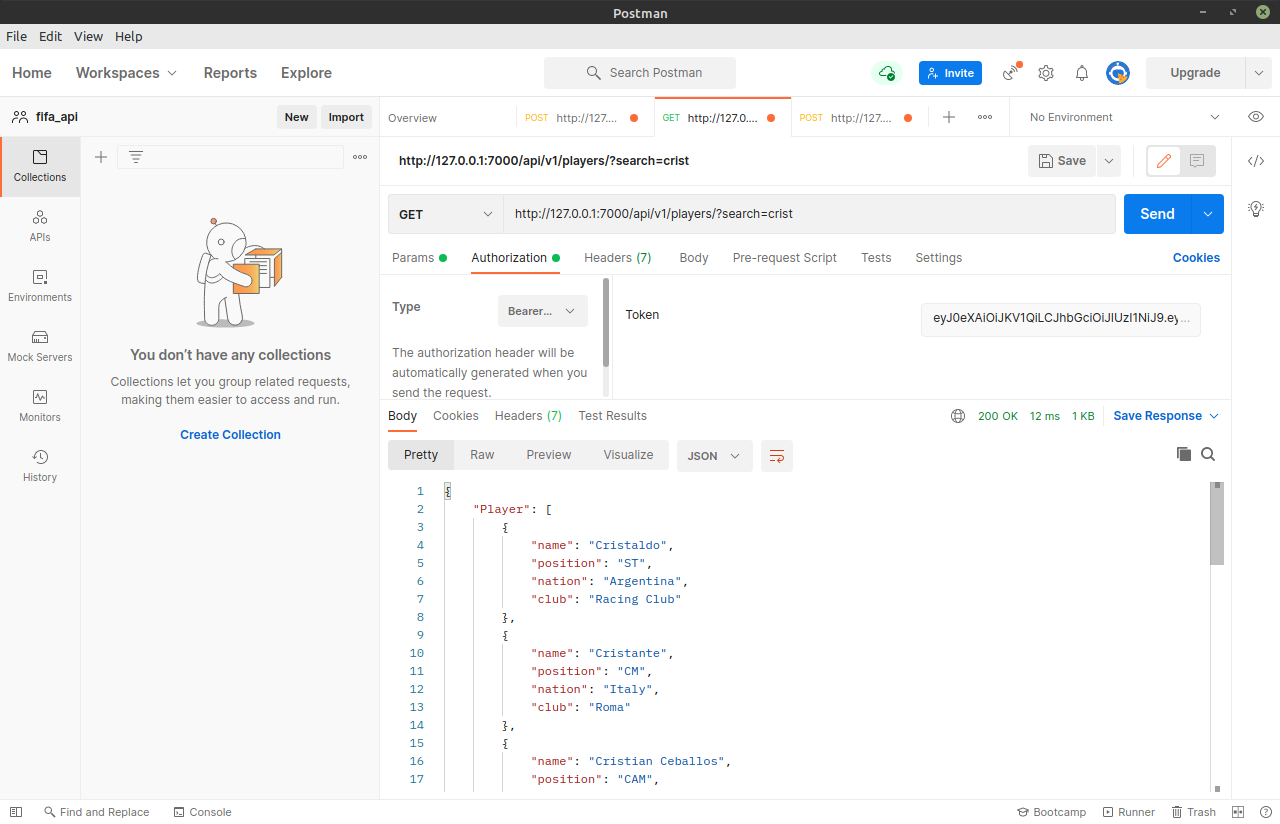Toggle the sidebar icon in status bar

[16, 812]
